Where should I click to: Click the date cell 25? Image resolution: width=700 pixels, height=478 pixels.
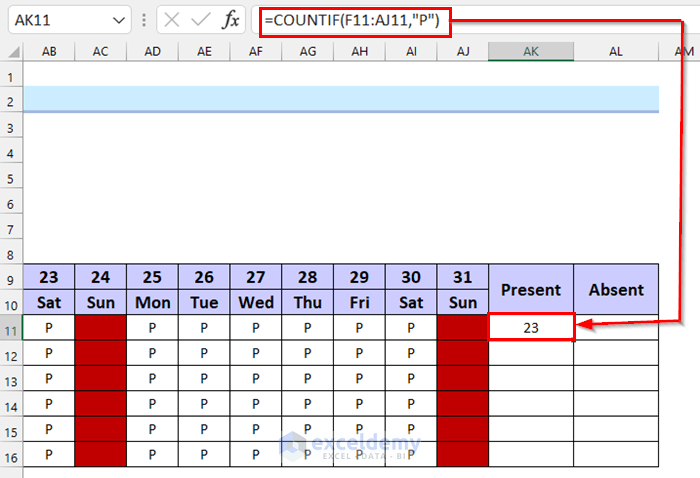[x=152, y=277]
